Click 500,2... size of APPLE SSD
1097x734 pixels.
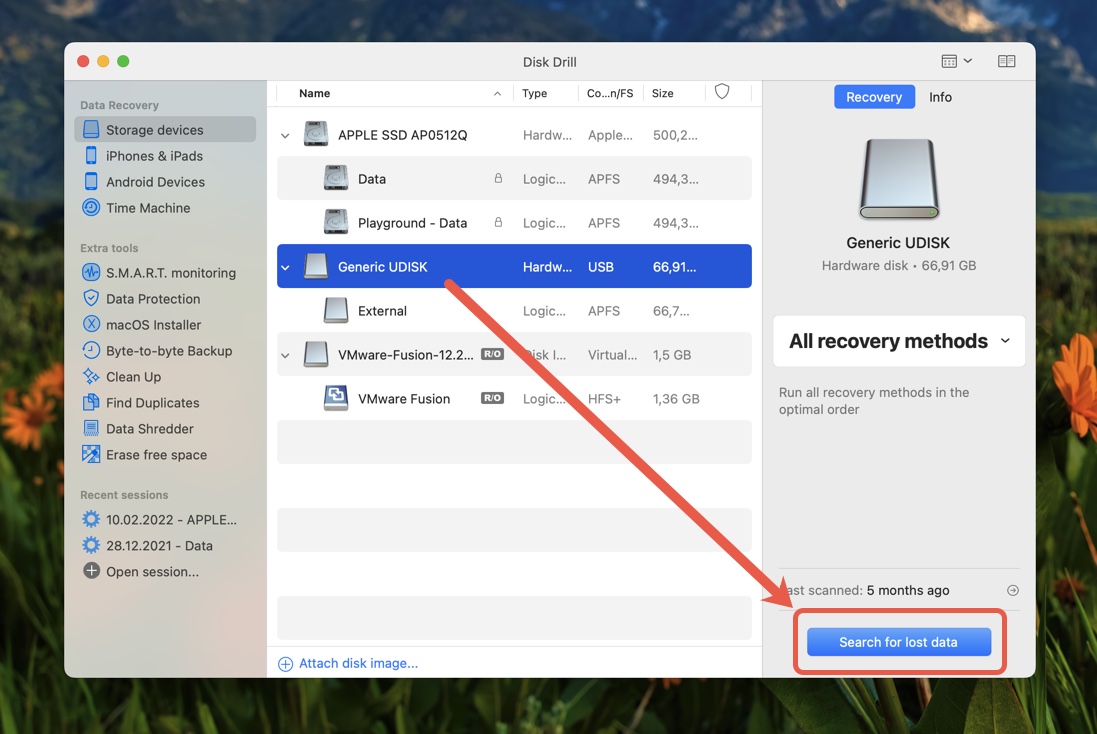pyautogui.click(x=674, y=135)
